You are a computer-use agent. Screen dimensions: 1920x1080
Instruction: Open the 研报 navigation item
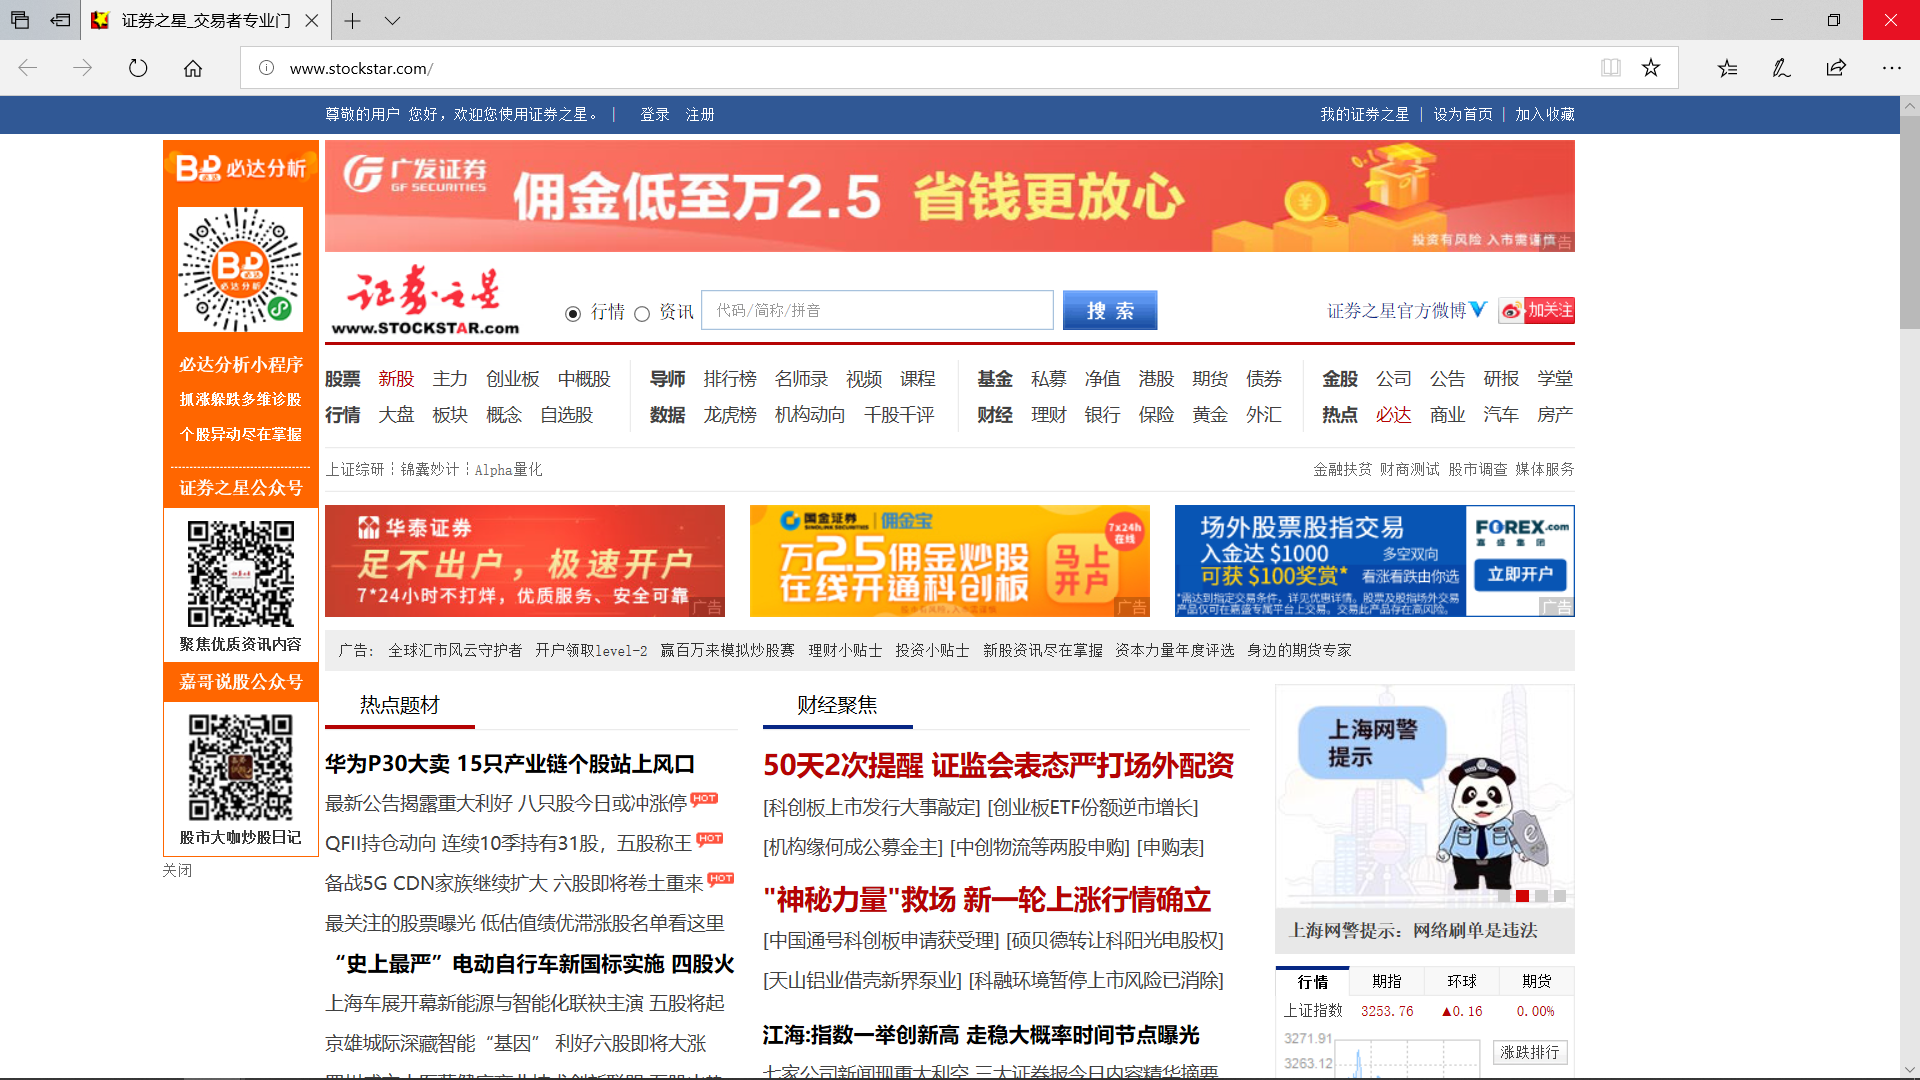point(1501,379)
